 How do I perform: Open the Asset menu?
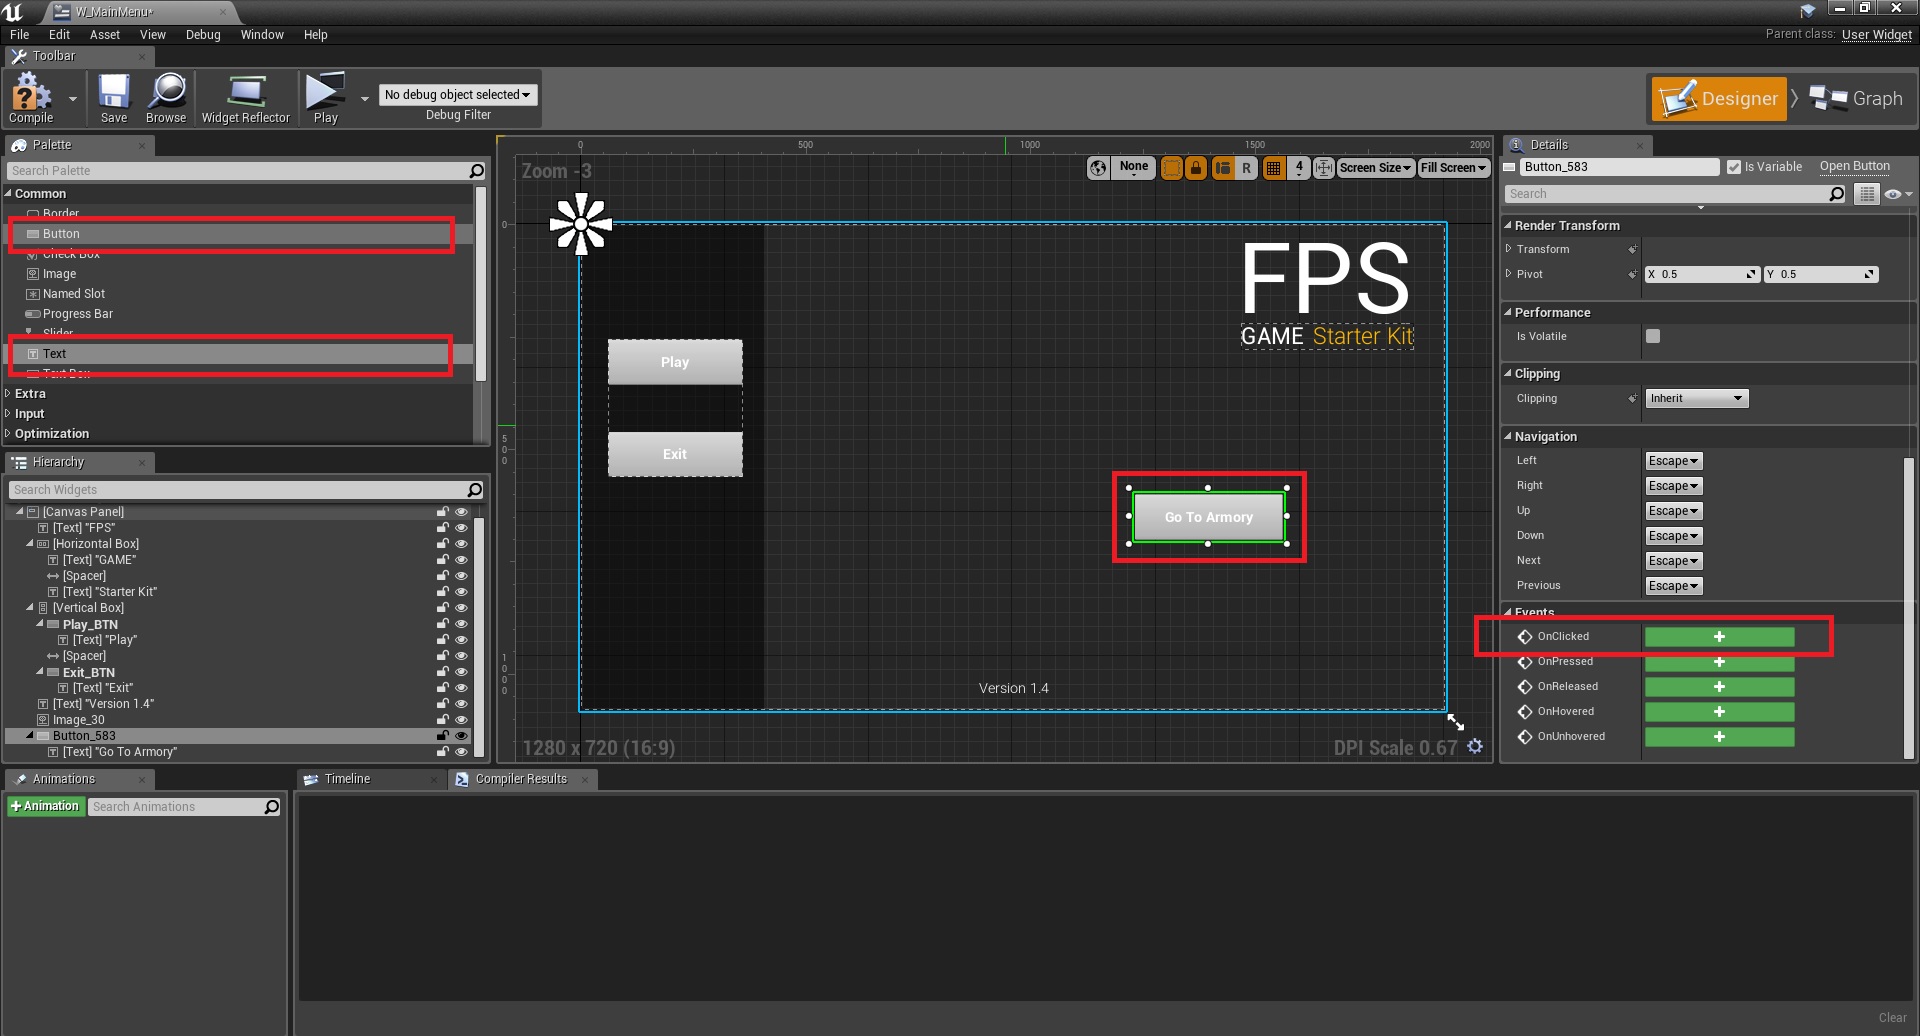[x=104, y=35]
